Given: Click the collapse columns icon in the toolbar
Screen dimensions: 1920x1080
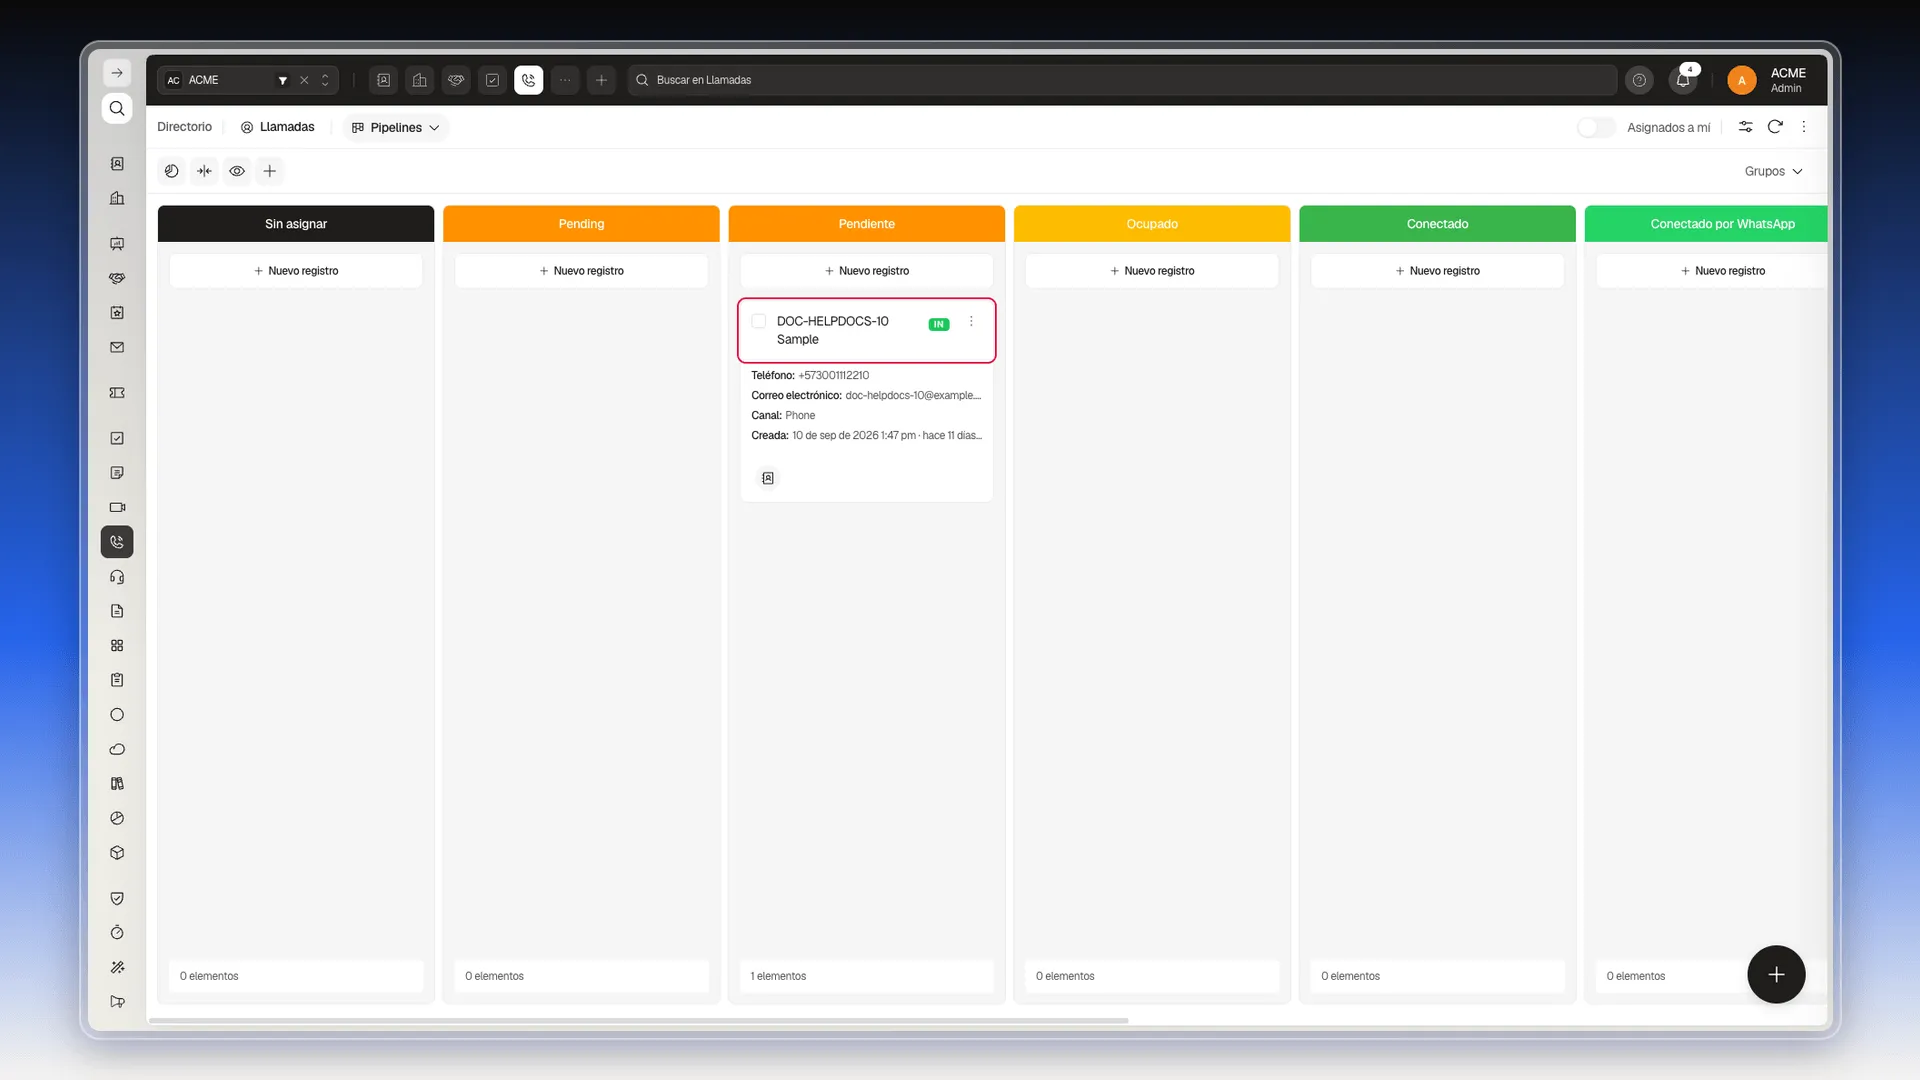Looking at the screenshot, I should coord(204,171).
